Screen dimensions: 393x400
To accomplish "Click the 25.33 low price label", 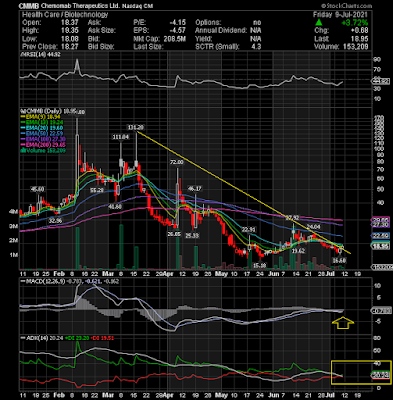I will [x=192, y=236].
